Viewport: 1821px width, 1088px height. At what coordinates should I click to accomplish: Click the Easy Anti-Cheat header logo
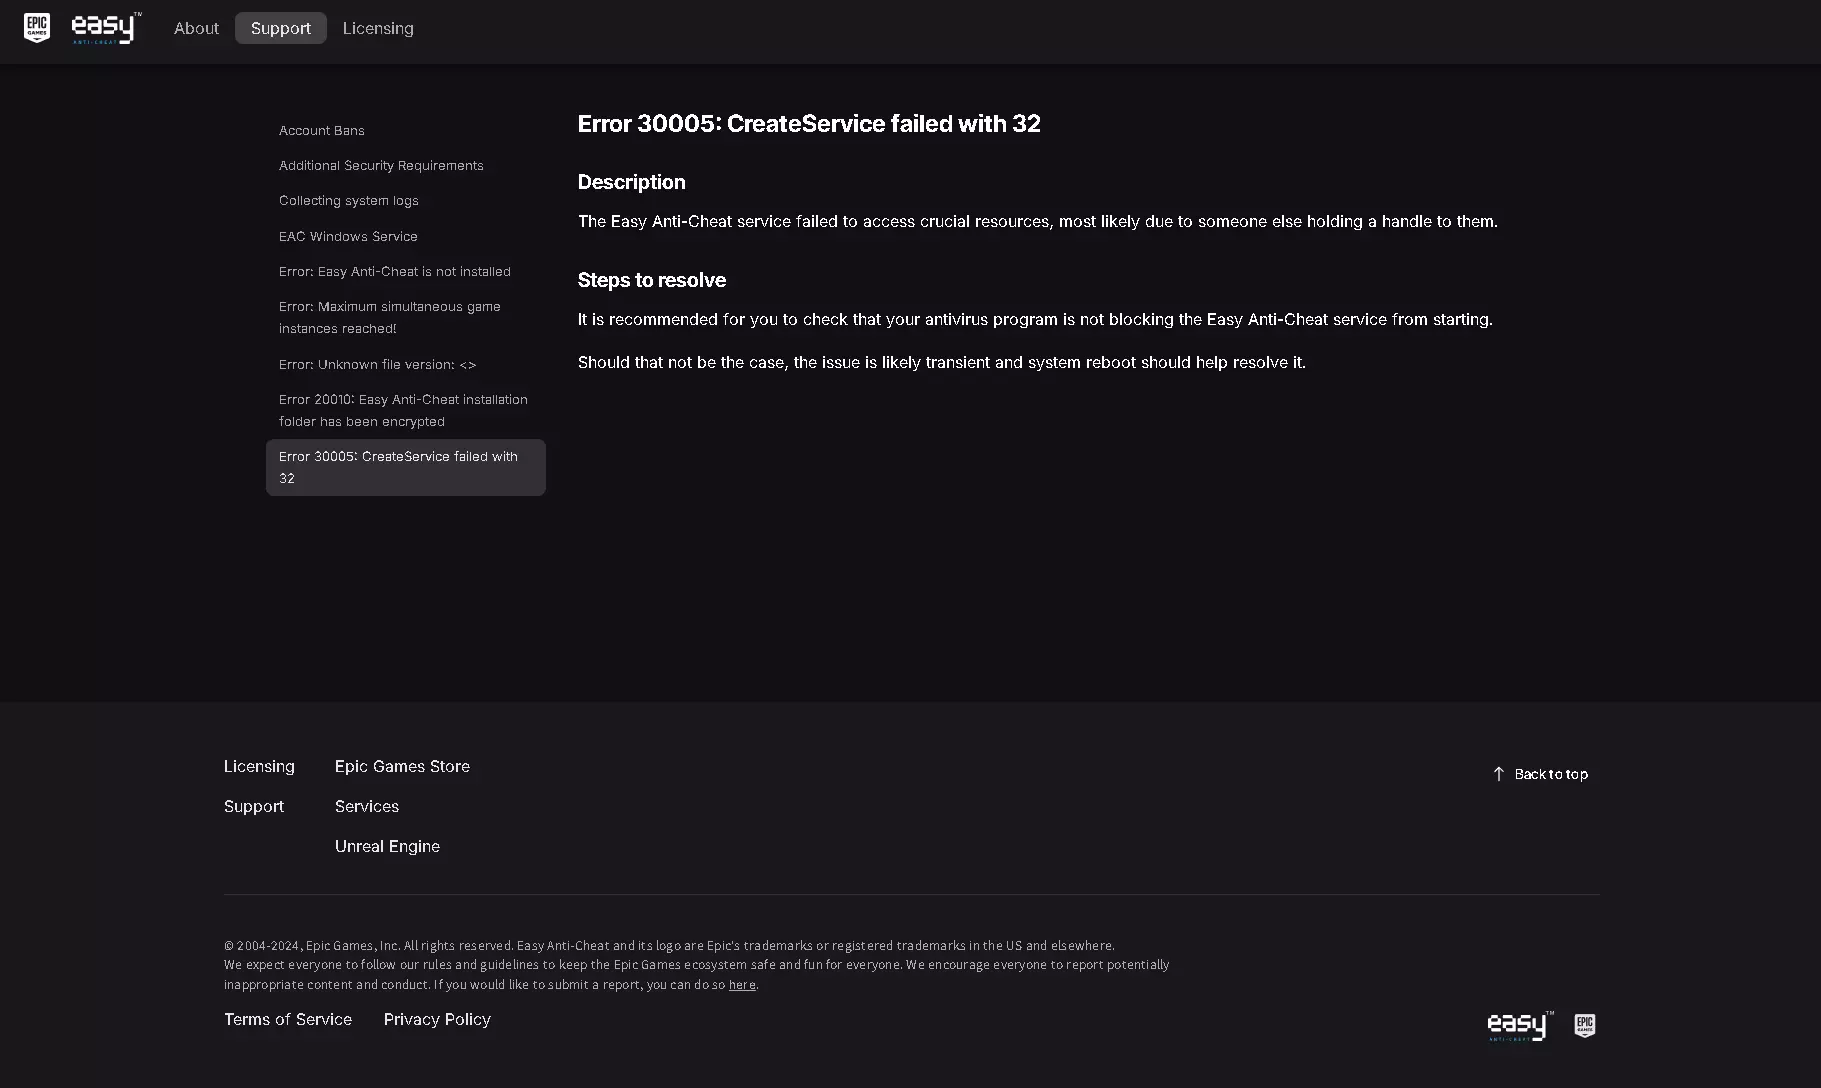[x=106, y=28]
